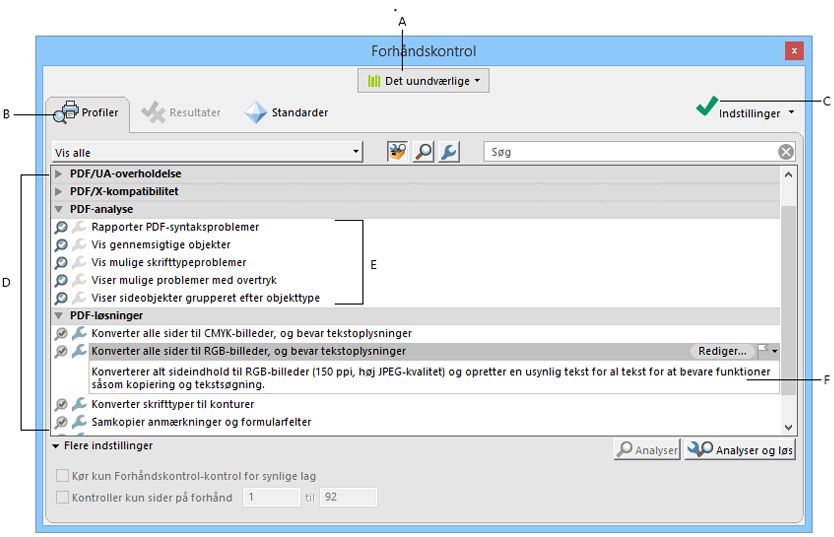The height and width of the screenshot is (537, 834).
Task: Open the Det uundværlige library dropdown
Action: [423, 81]
